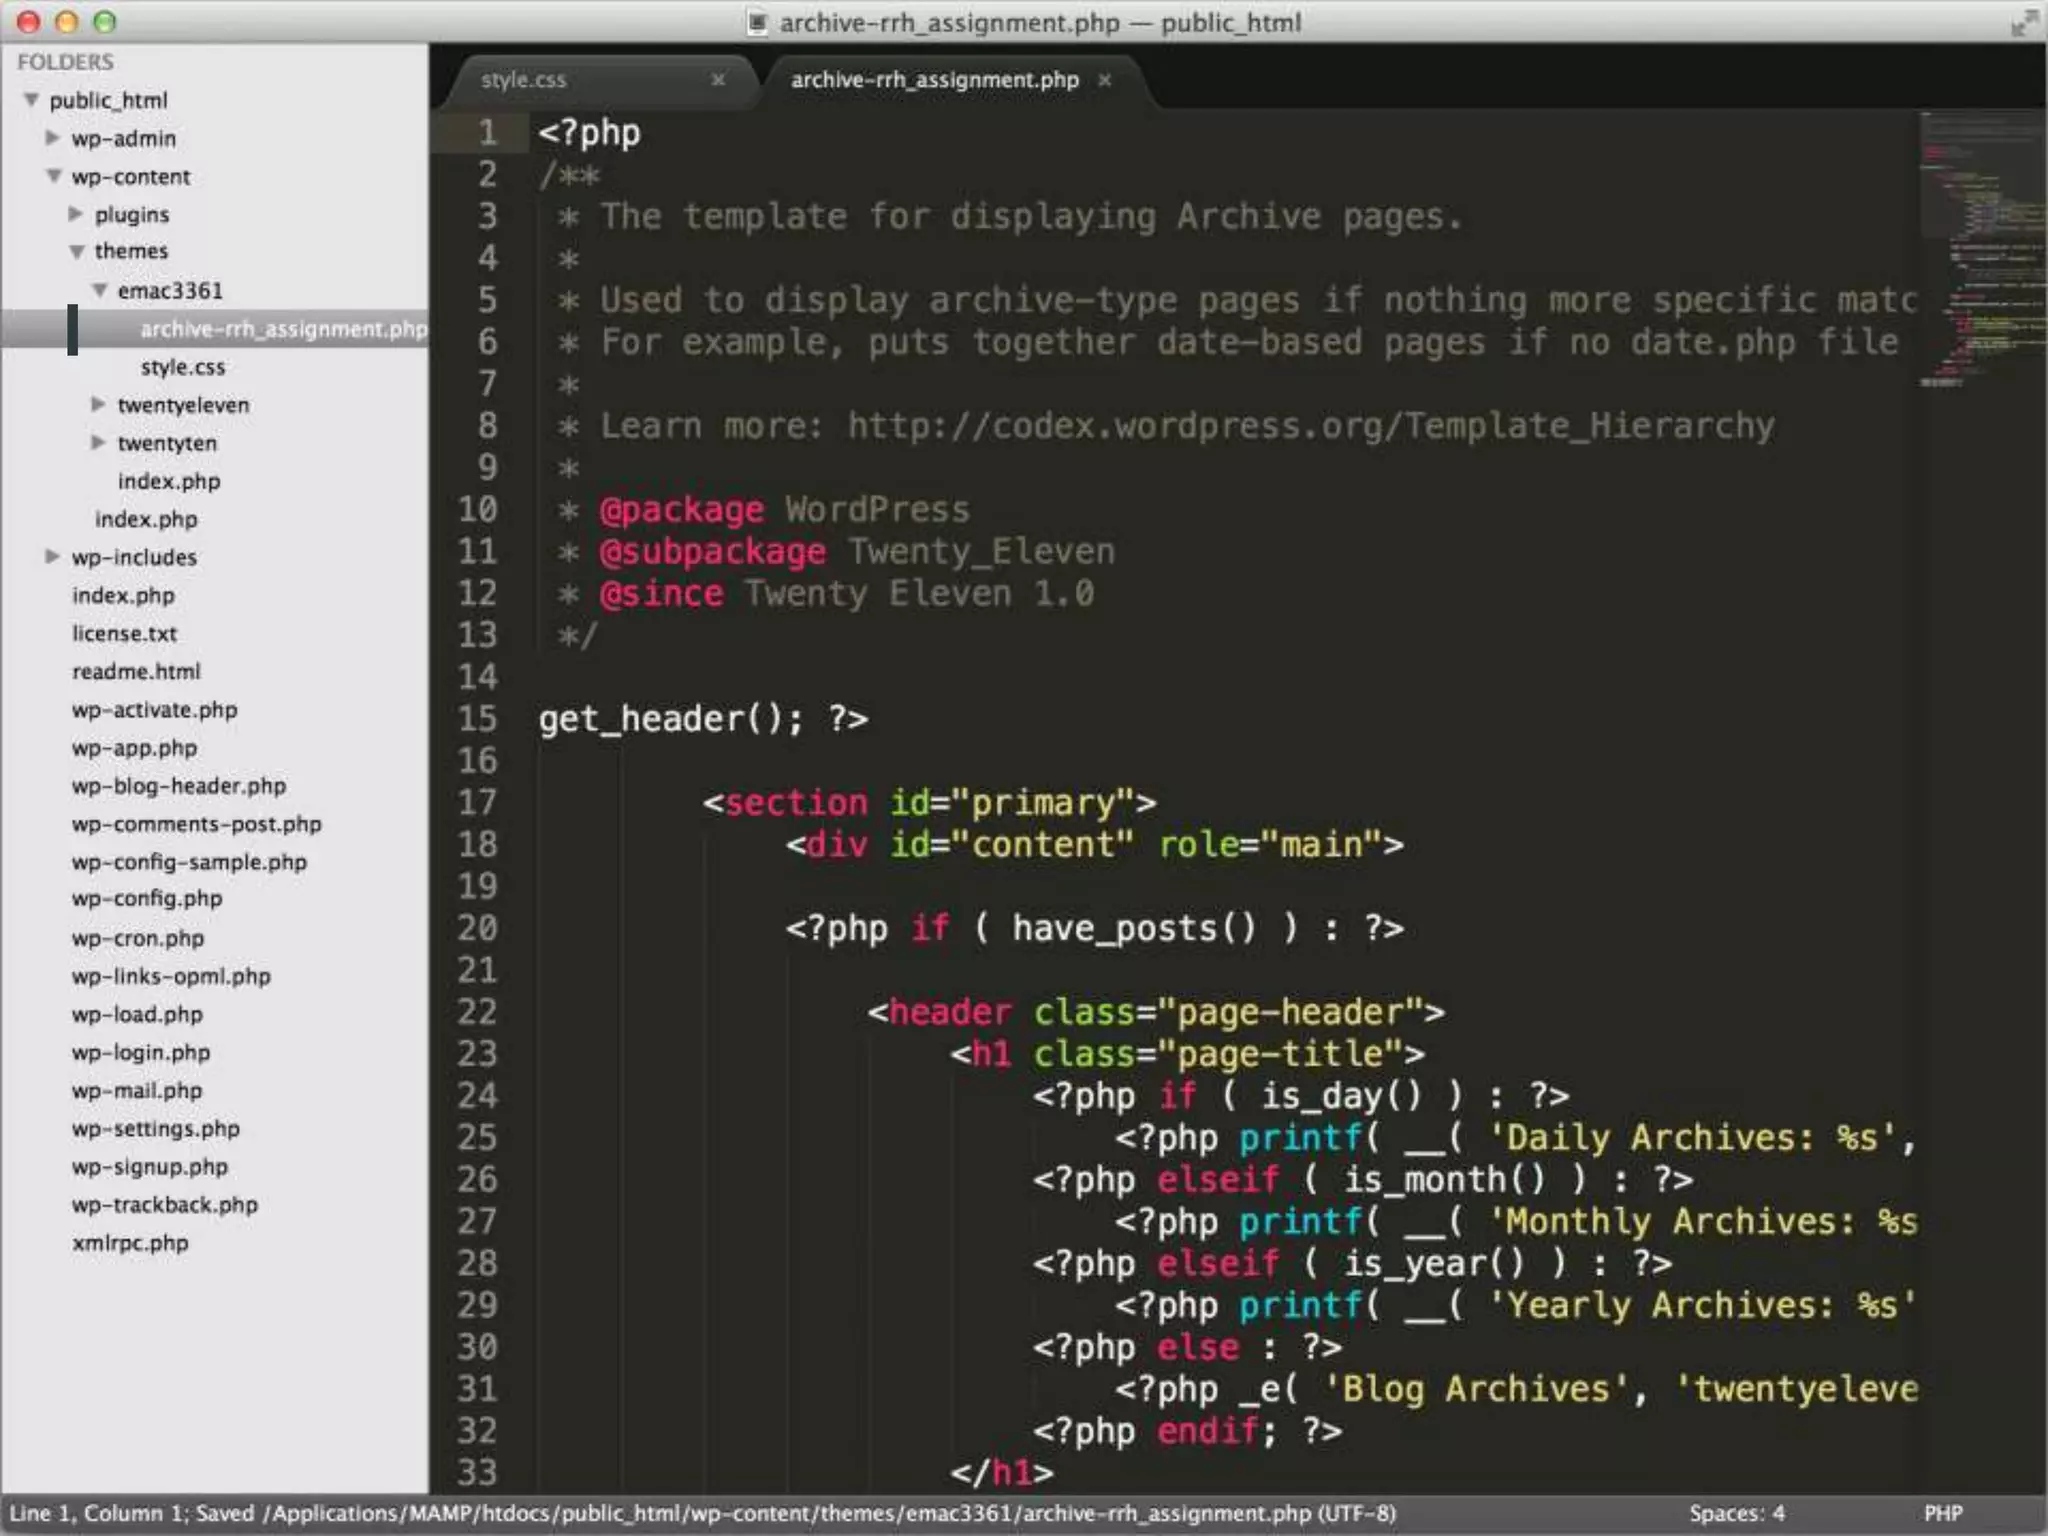Select the archive-rrh_assignment.php tab

[x=934, y=80]
